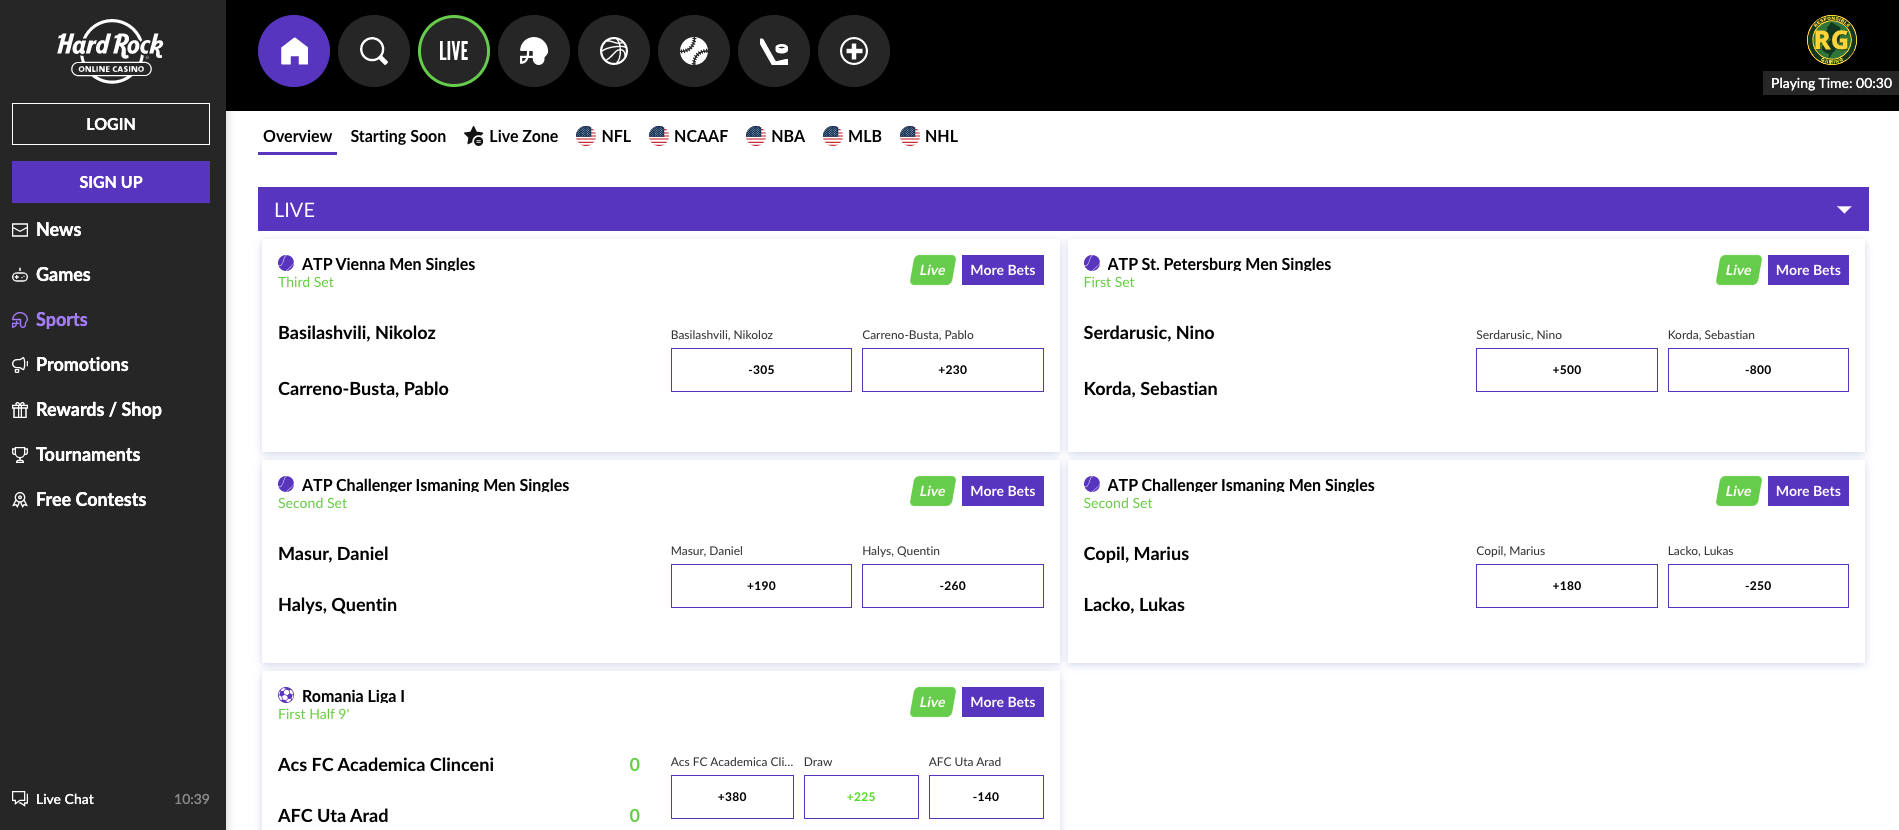The height and width of the screenshot is (830, 1899).
Task: Click Acs FC Academica Clinceni team name
Action: 386,765
